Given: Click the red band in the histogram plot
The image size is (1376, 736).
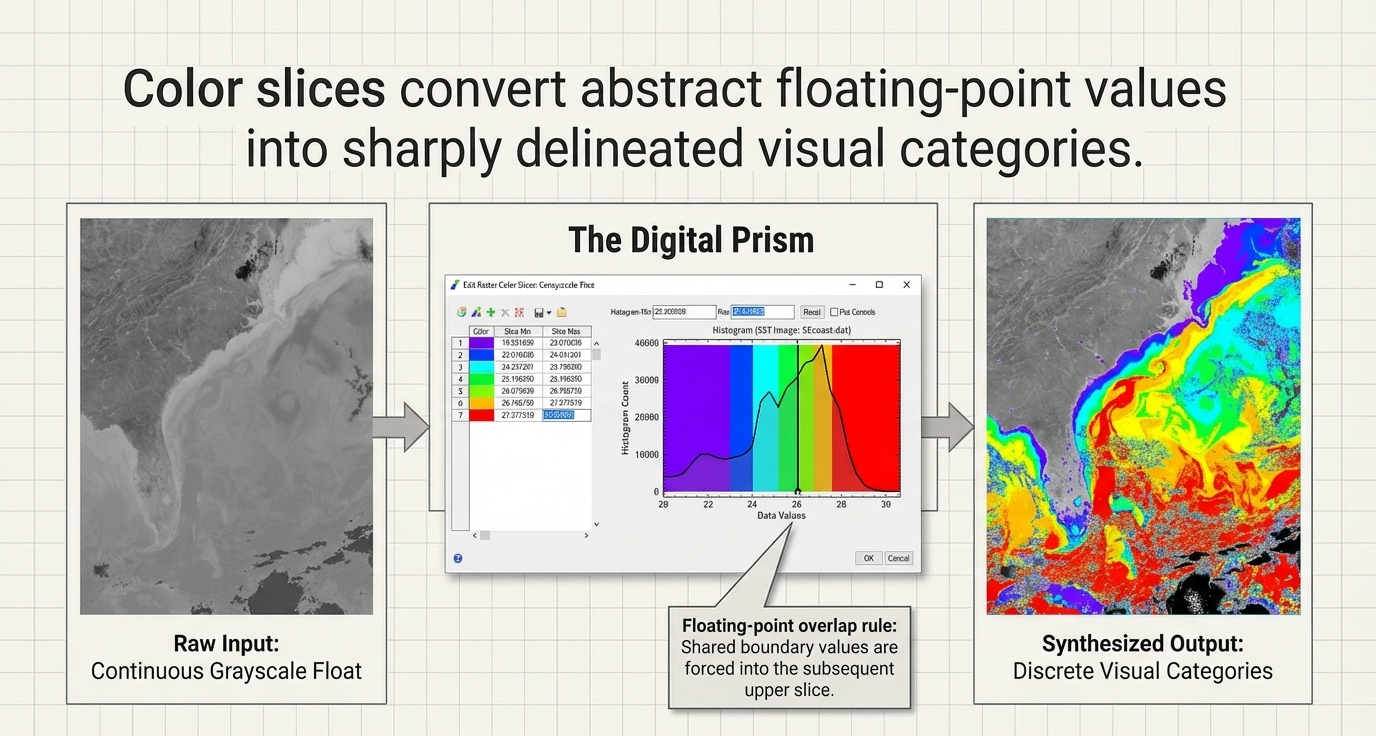Looking at the screenshot, I should tap(866, 416).
